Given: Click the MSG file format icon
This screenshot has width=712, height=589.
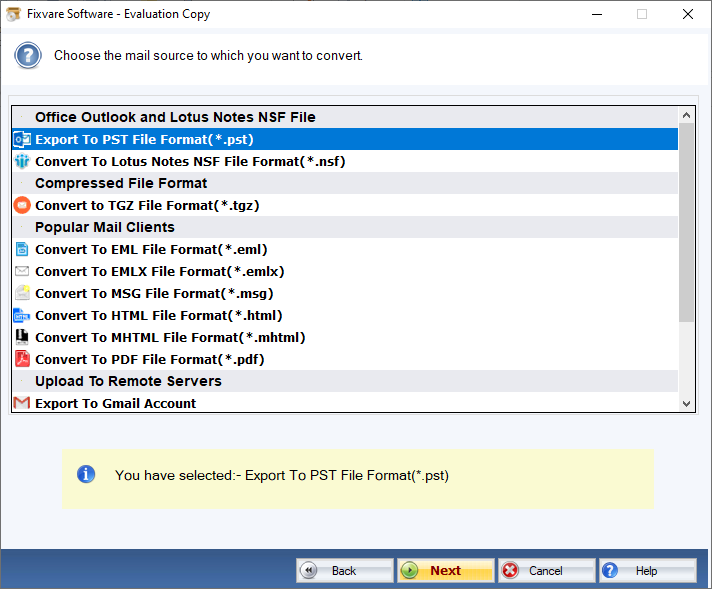Looking at the screenshot, I should click(x=22, y=293).
